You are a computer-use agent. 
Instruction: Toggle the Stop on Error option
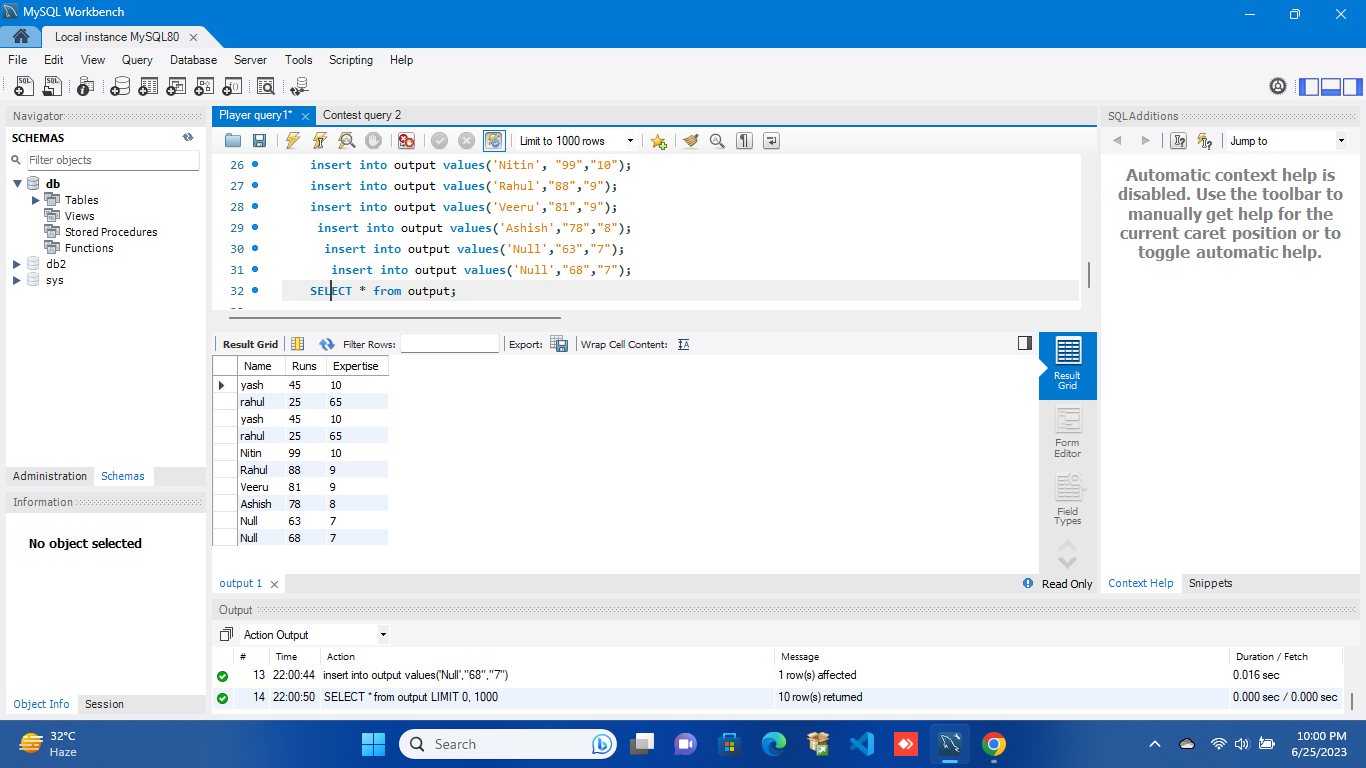(406, 140)
